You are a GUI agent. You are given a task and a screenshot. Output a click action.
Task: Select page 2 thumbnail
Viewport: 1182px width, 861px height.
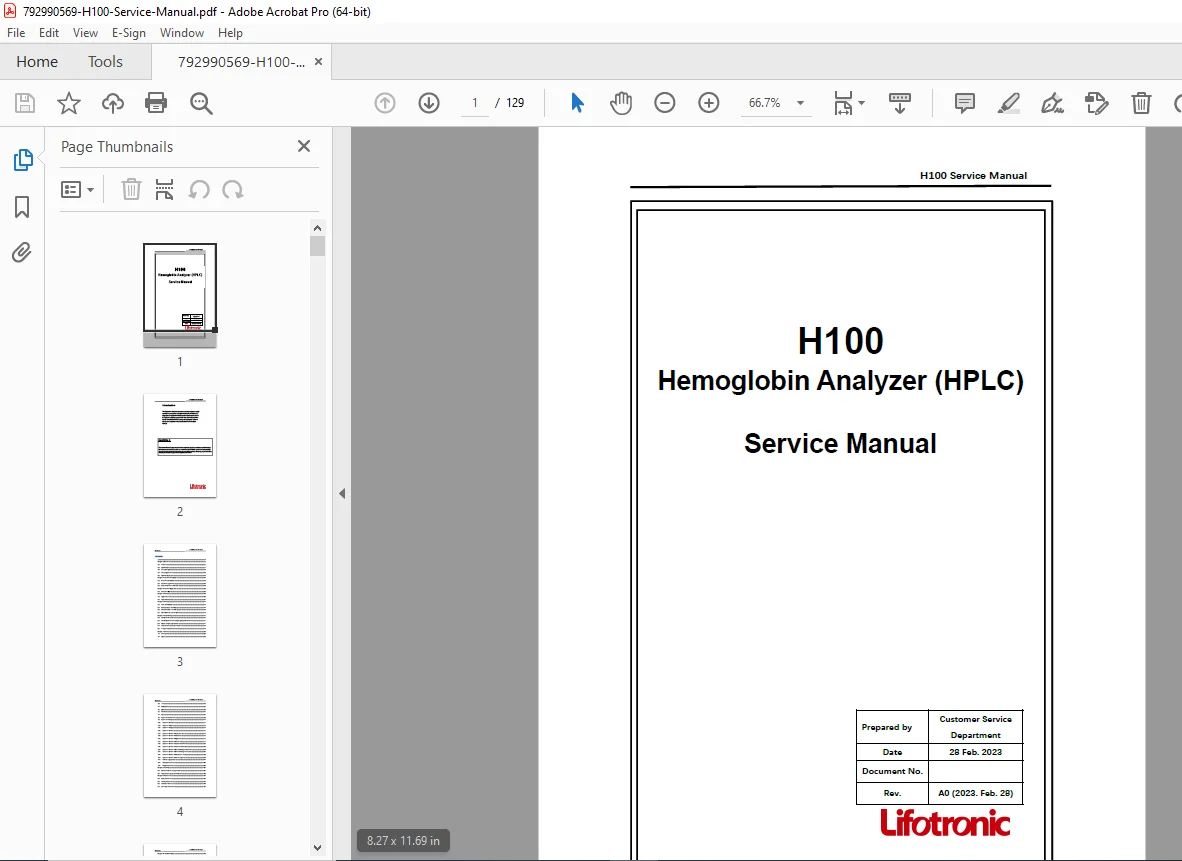(180, 446)
